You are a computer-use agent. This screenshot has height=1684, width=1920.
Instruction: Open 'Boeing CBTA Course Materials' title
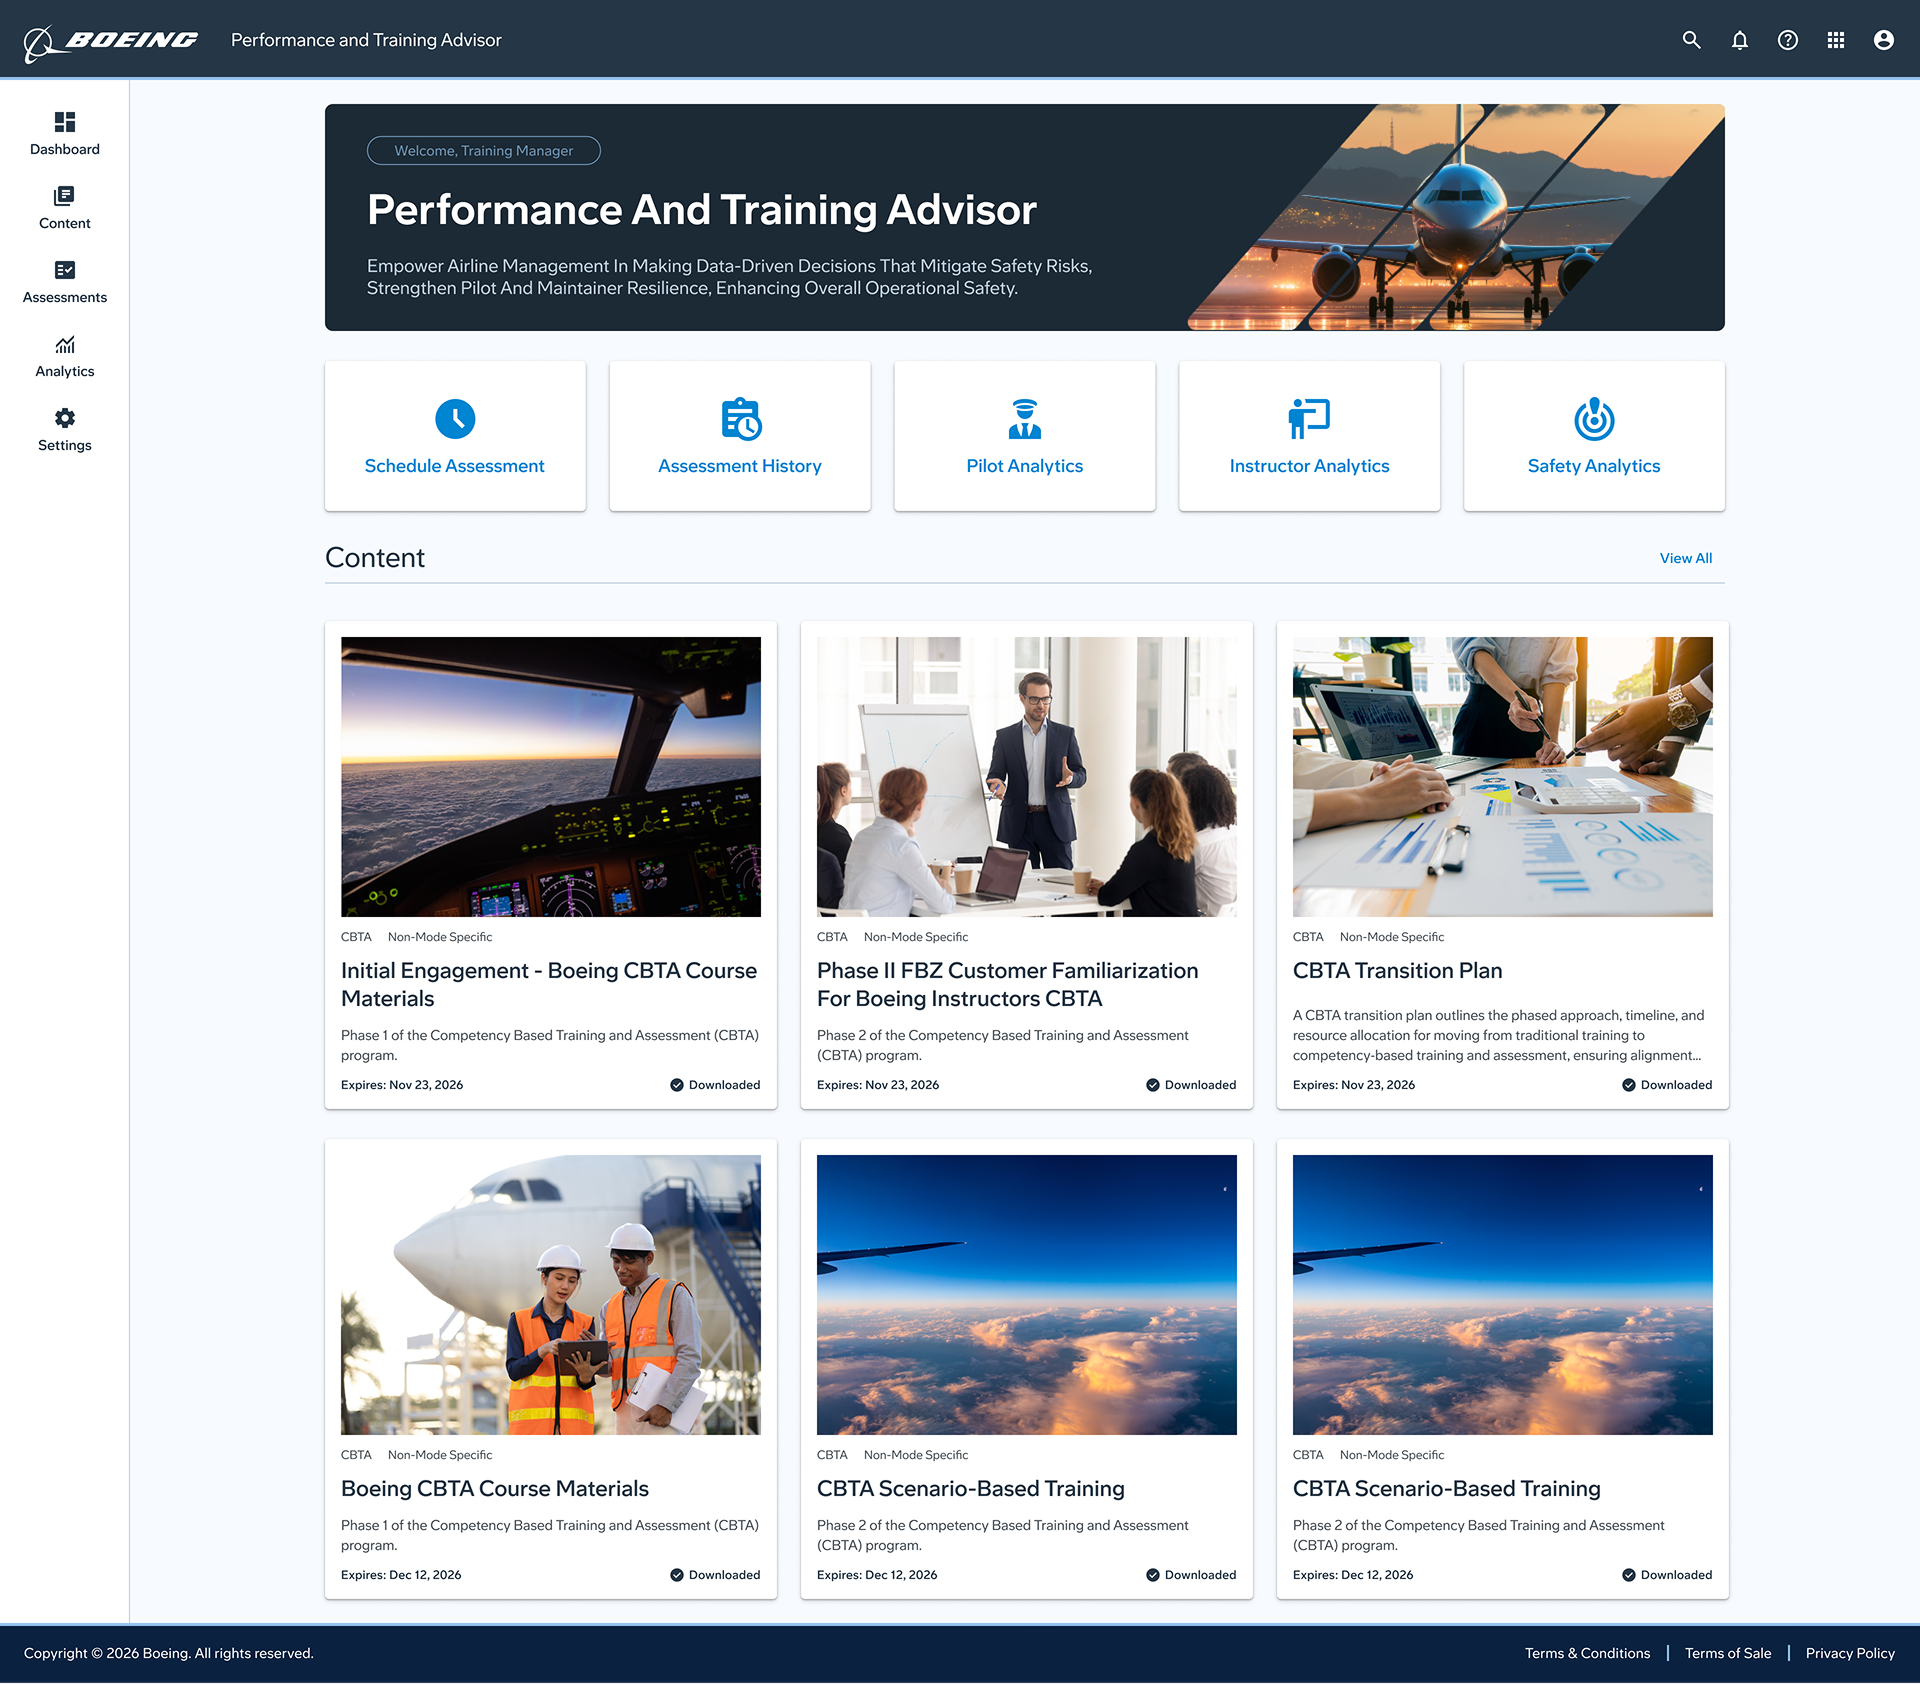(x=495, y=1488)
